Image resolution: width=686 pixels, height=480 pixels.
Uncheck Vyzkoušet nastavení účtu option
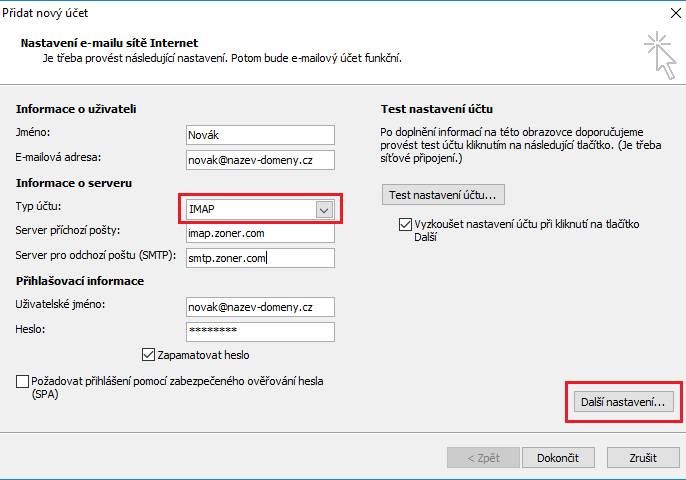(x=405, y=225)
